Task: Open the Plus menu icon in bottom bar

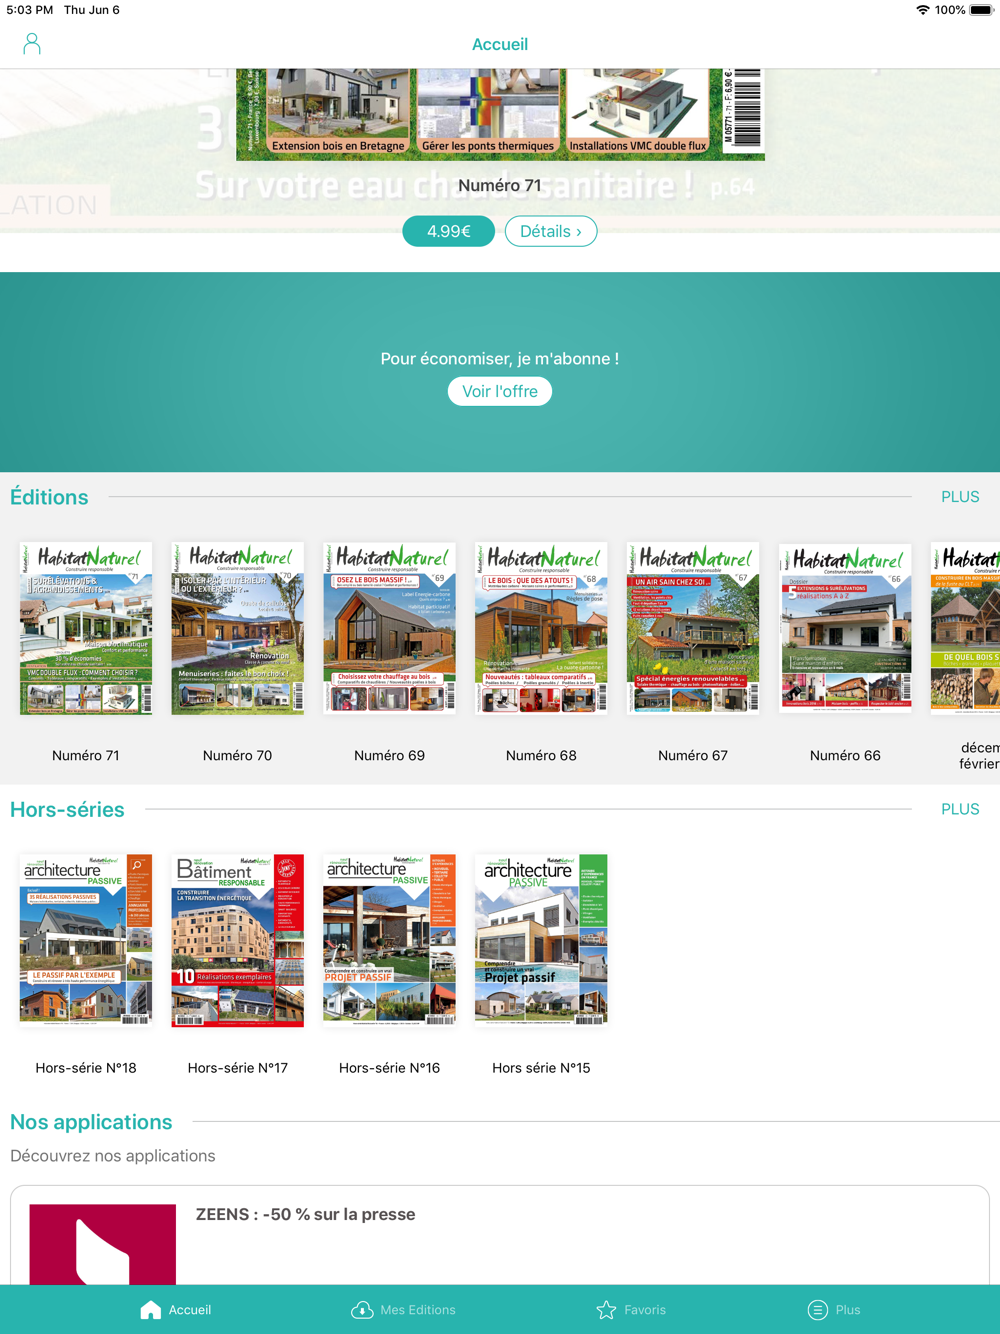Action: point(817,1309)
